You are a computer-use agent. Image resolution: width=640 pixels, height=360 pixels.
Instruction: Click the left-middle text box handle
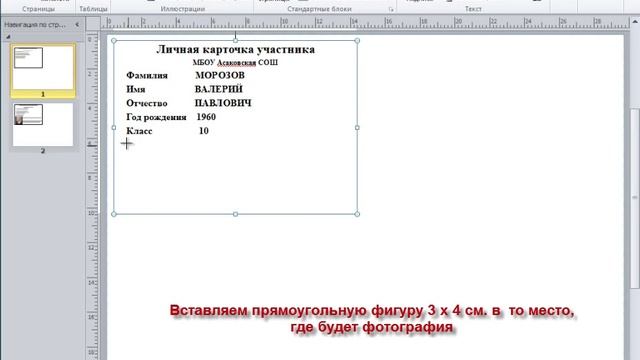tap(114, 128)
